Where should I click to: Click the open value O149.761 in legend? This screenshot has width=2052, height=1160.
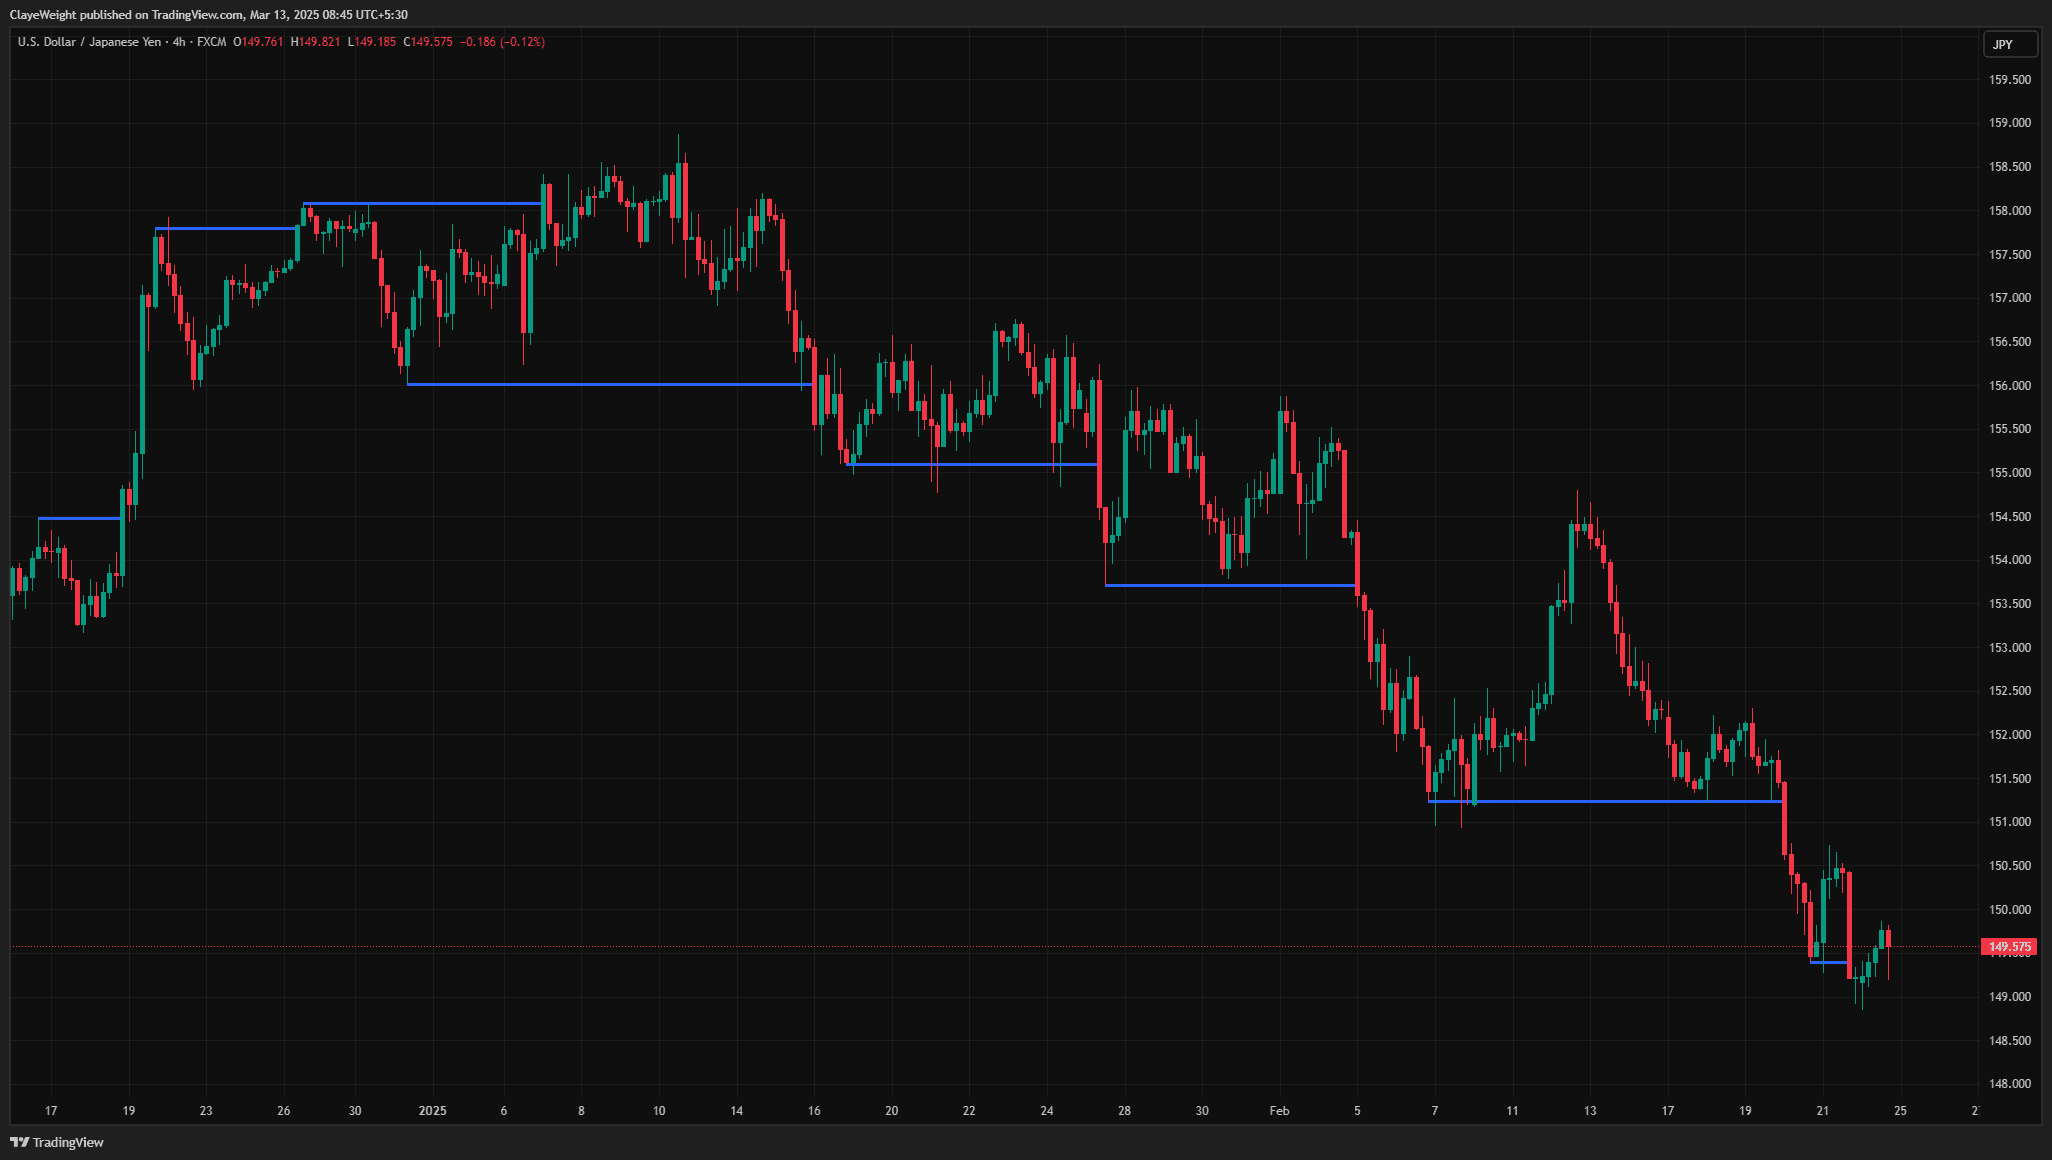[257, 42]
